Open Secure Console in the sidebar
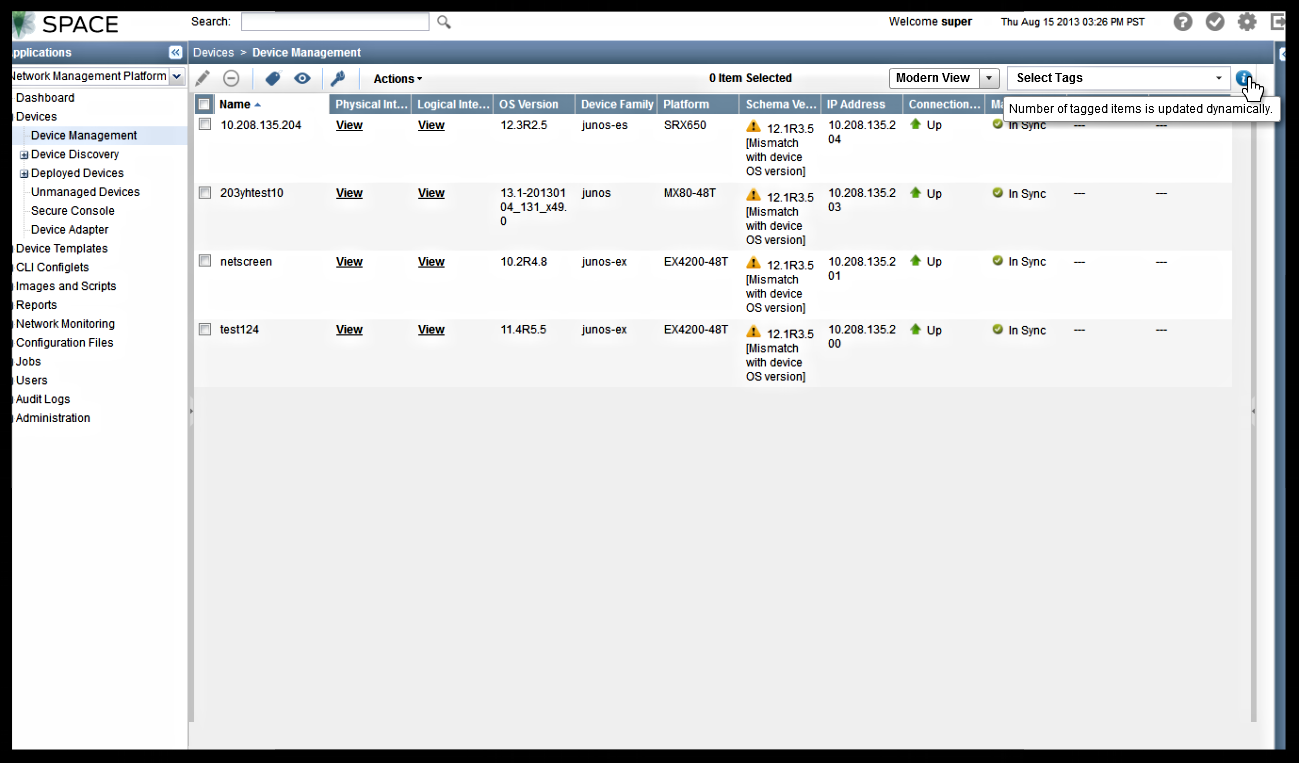 click(73, 211)
